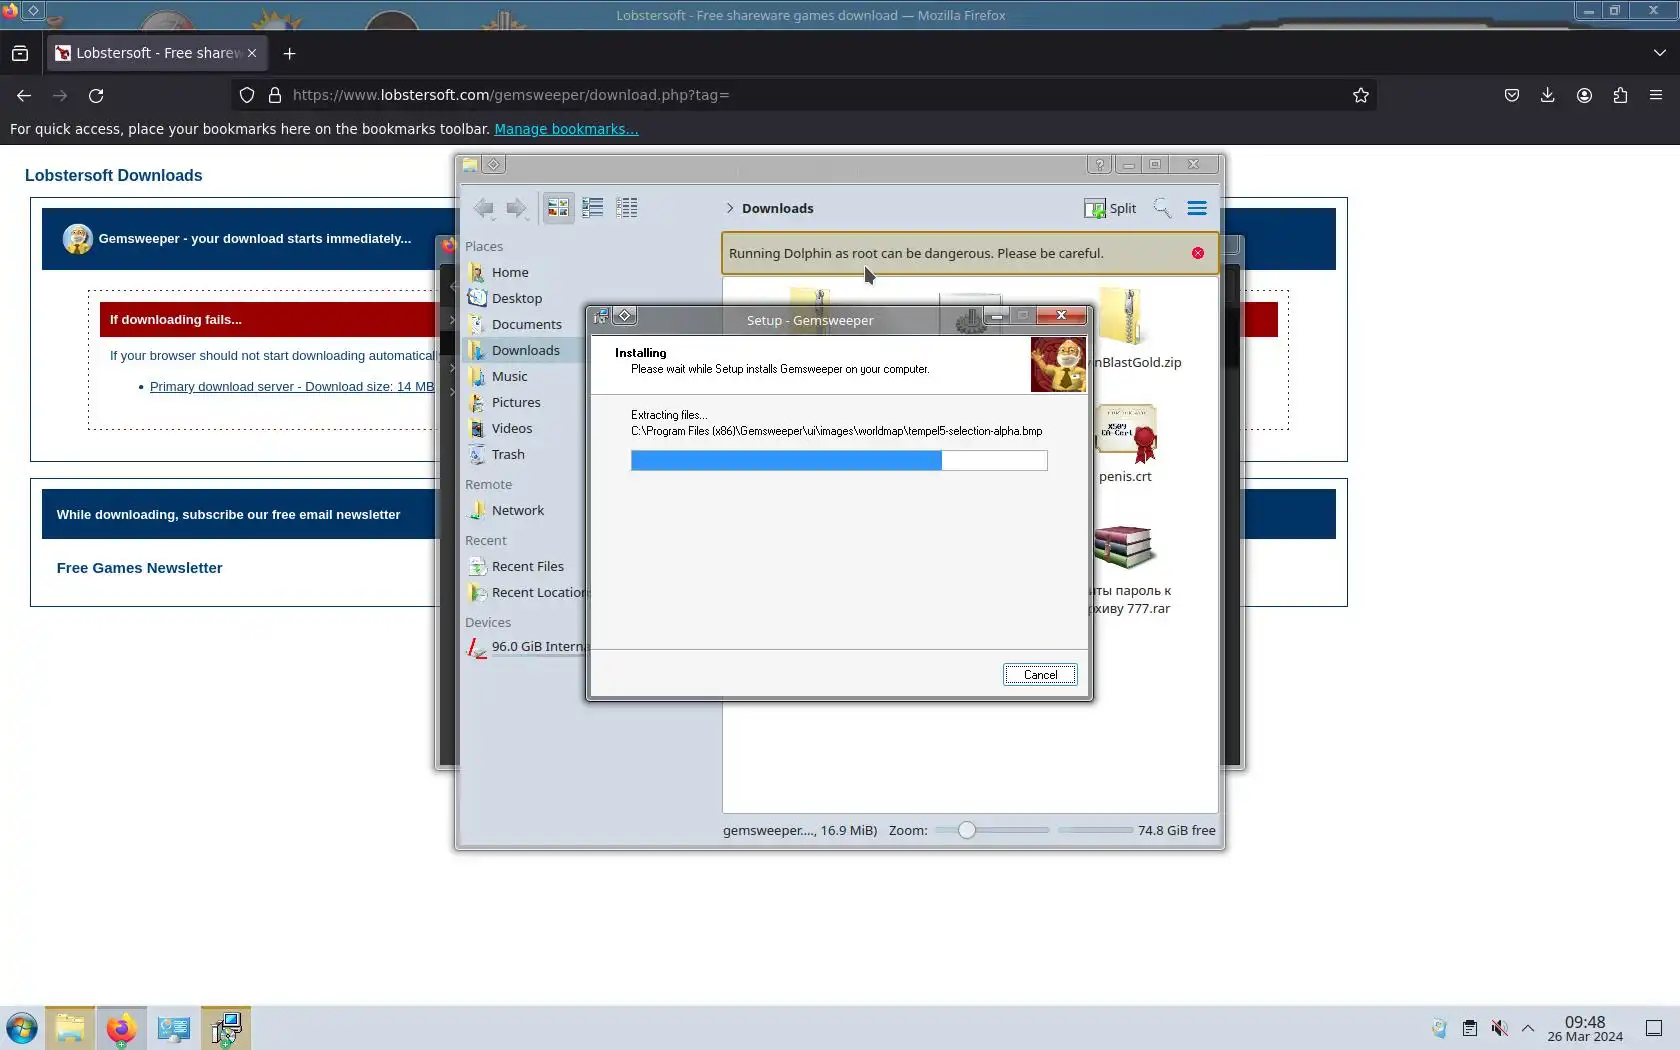1680x1050 pixels.
Task: Switch to Firefox from the taskbar
Action: click(121, 1028)
